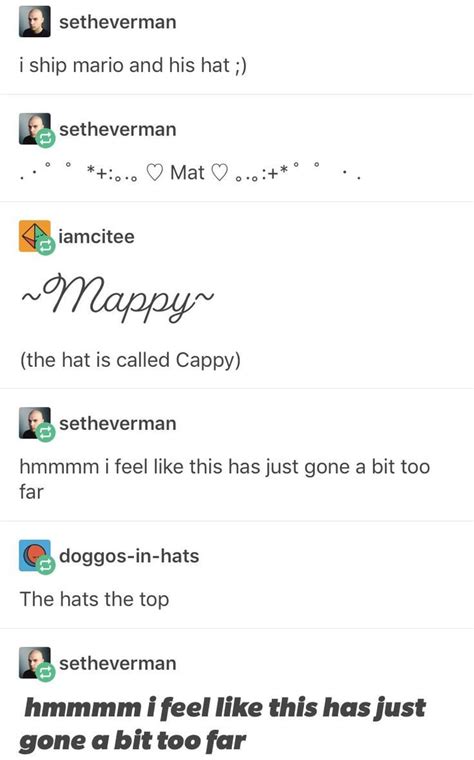The height and width of the screenshot is (760, 474).
Task: Click setheverman avatar on first post
Action: point(34,22)
